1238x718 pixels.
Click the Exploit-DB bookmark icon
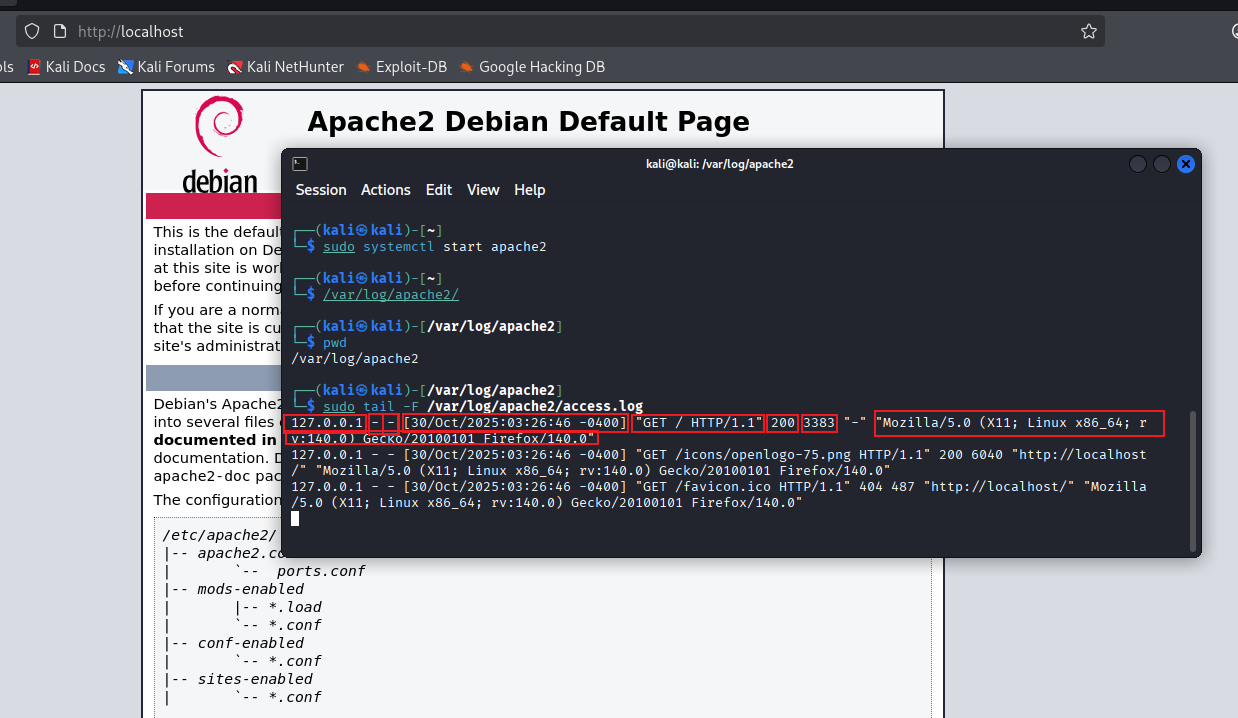(363, 67)
